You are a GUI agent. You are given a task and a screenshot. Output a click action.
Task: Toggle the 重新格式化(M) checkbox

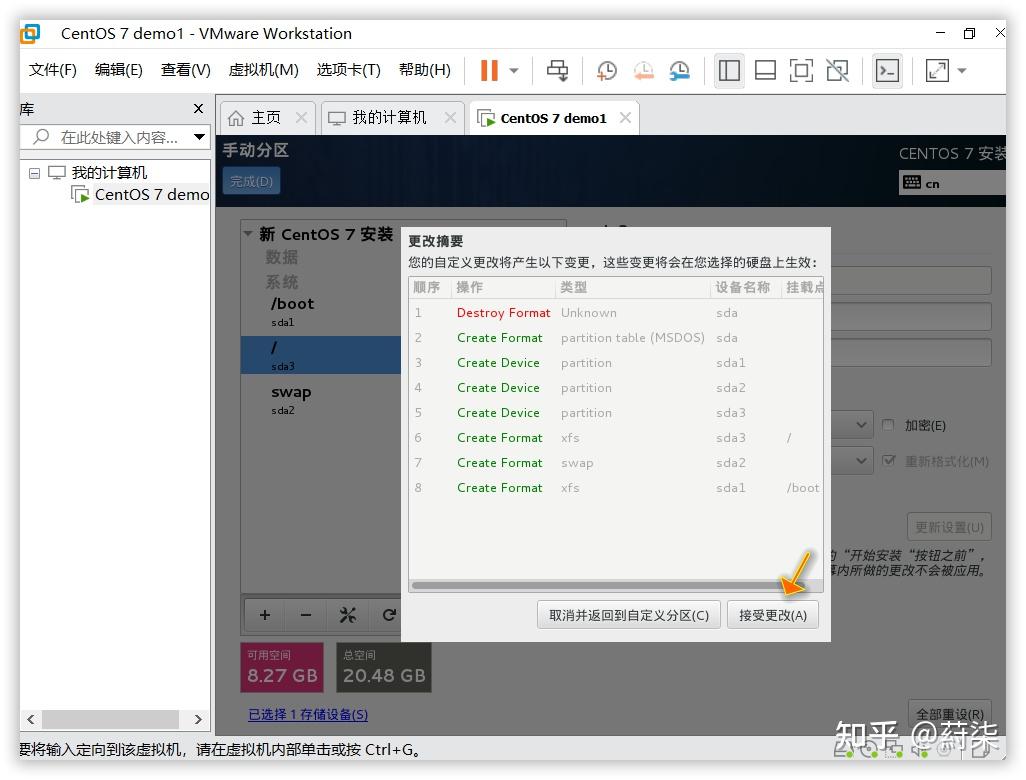click(x=888, y=461)
